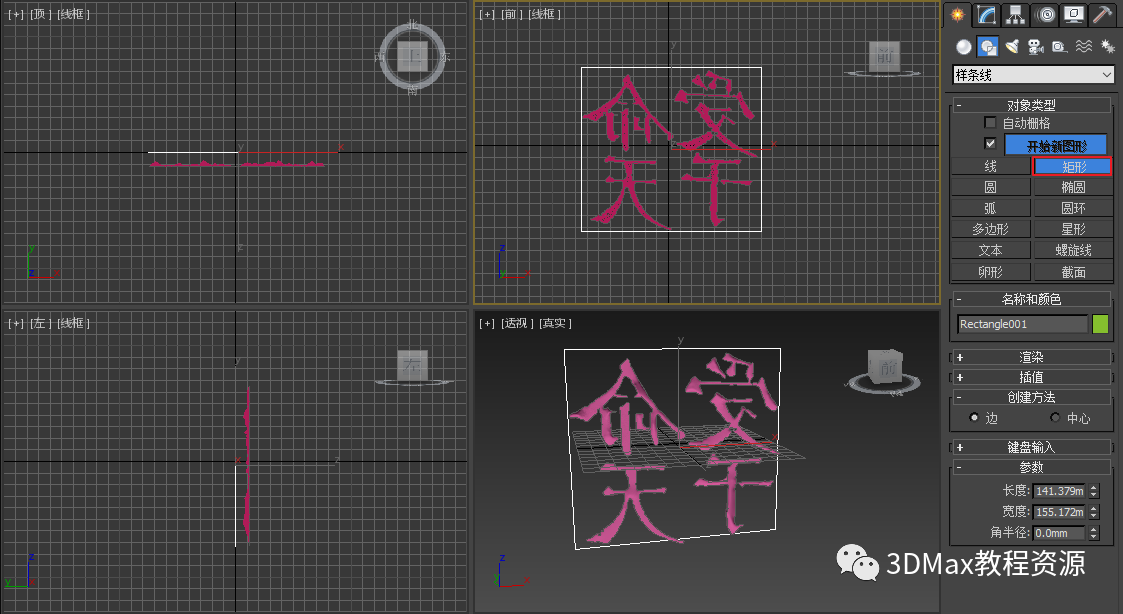The image size is (1123, 614).
Task: Click the 长度 spinner arrows
Action: coord(1094,491)
